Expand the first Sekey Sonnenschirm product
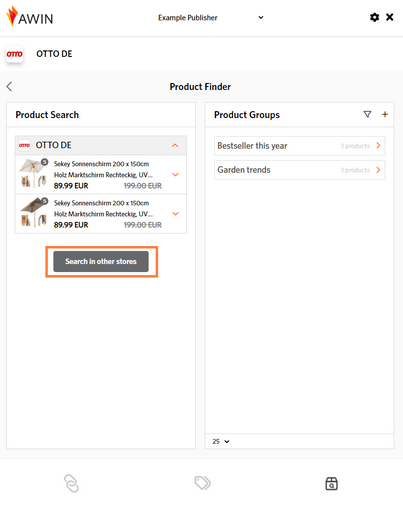The height and width of the screenshot is (505, 403). point(175,174)
